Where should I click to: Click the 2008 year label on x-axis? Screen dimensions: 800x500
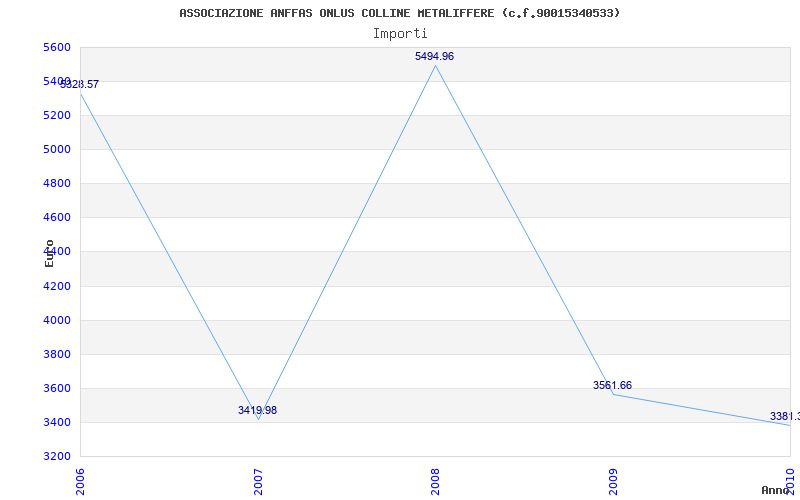(435, 482)
